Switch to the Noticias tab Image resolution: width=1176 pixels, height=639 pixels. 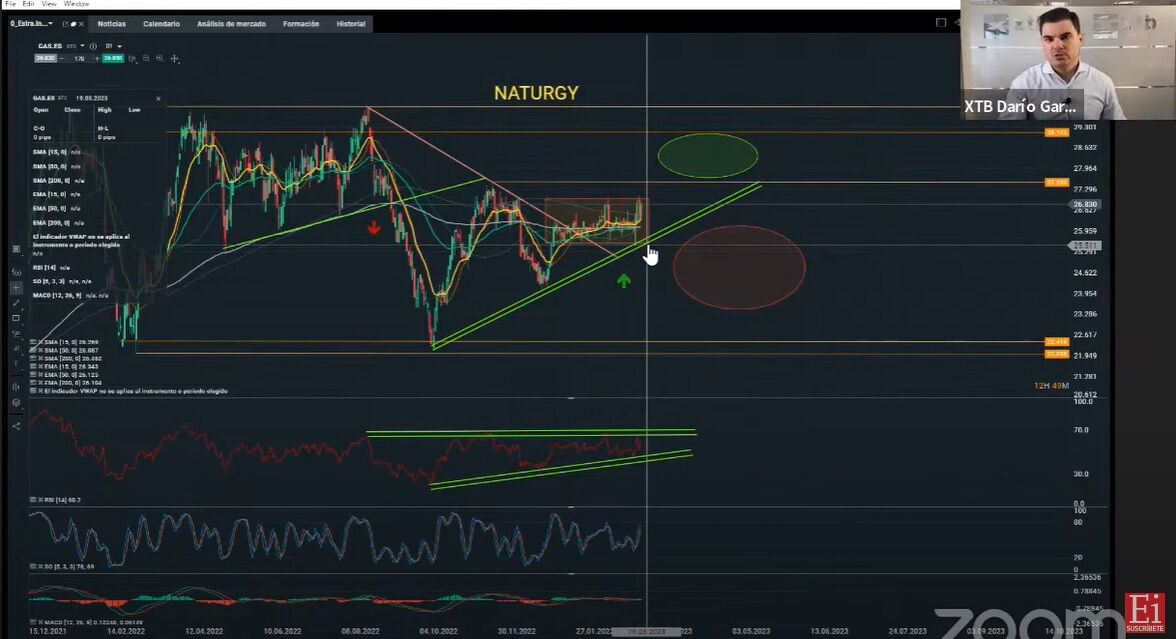112,24
